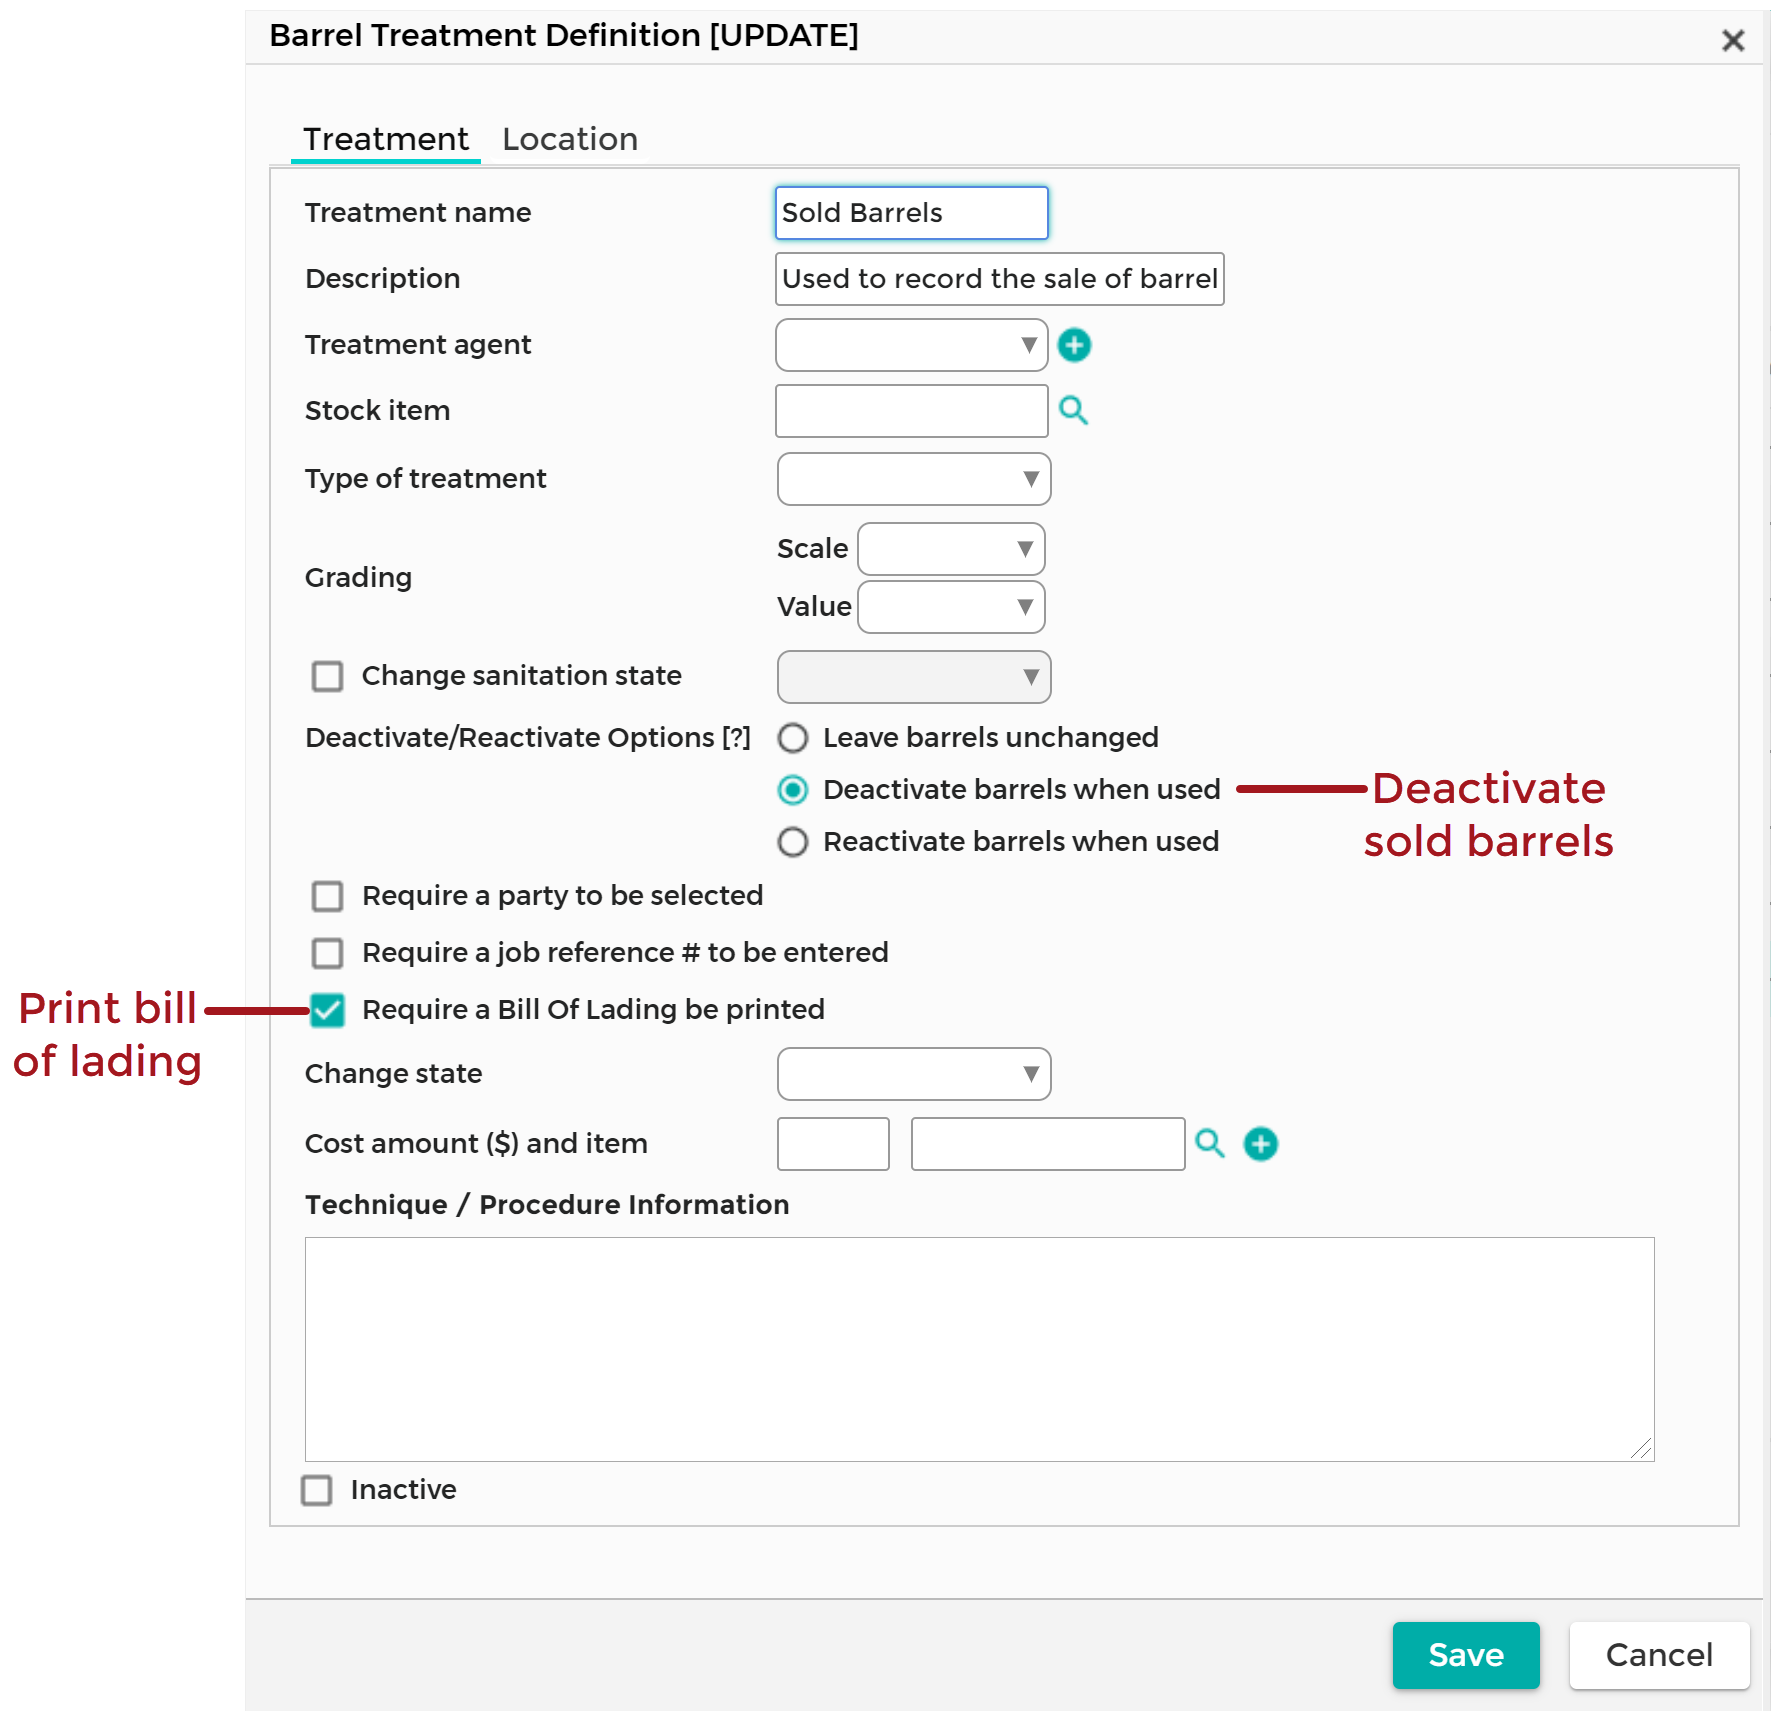Open the Grading Scale dropdown
Image resolution: width=1780 pixels, height=1724 pixels.
point(951,549)
